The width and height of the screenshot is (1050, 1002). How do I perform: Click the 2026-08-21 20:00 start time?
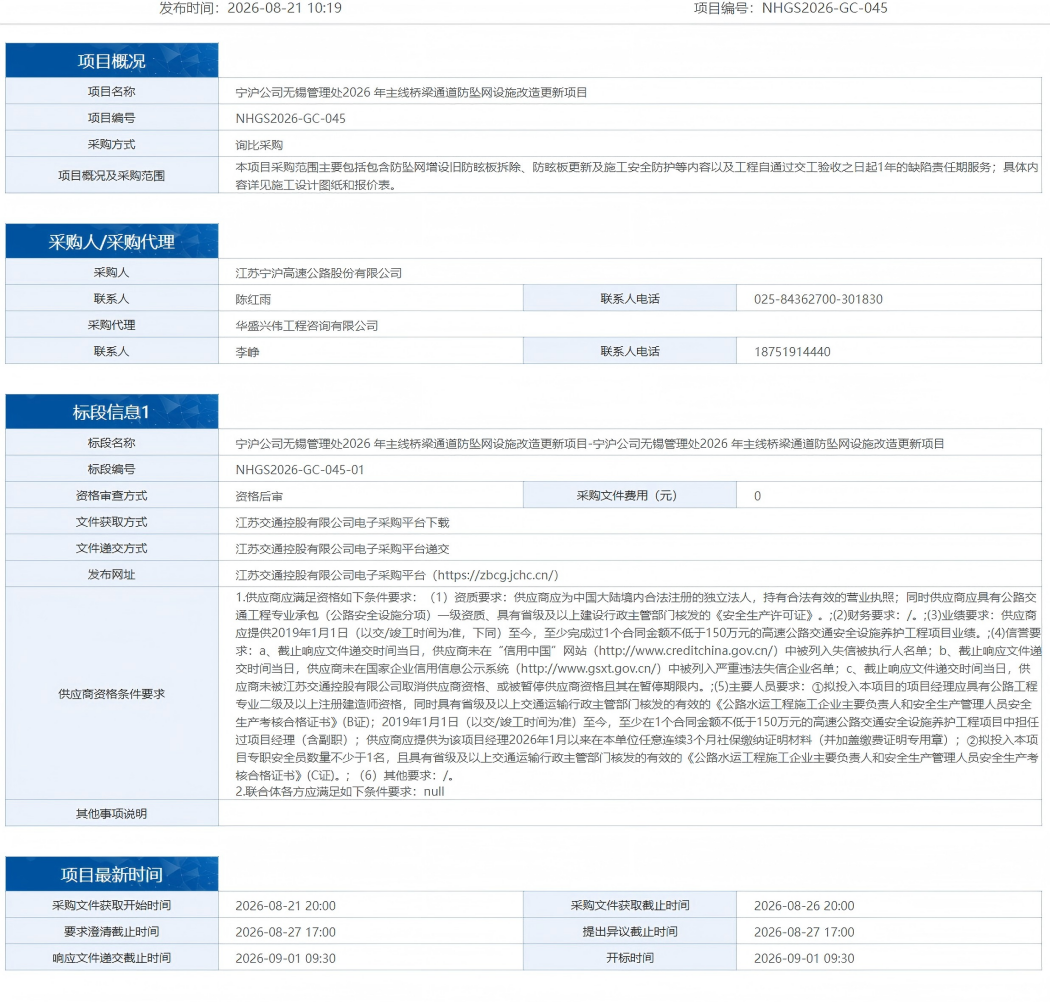285,906
